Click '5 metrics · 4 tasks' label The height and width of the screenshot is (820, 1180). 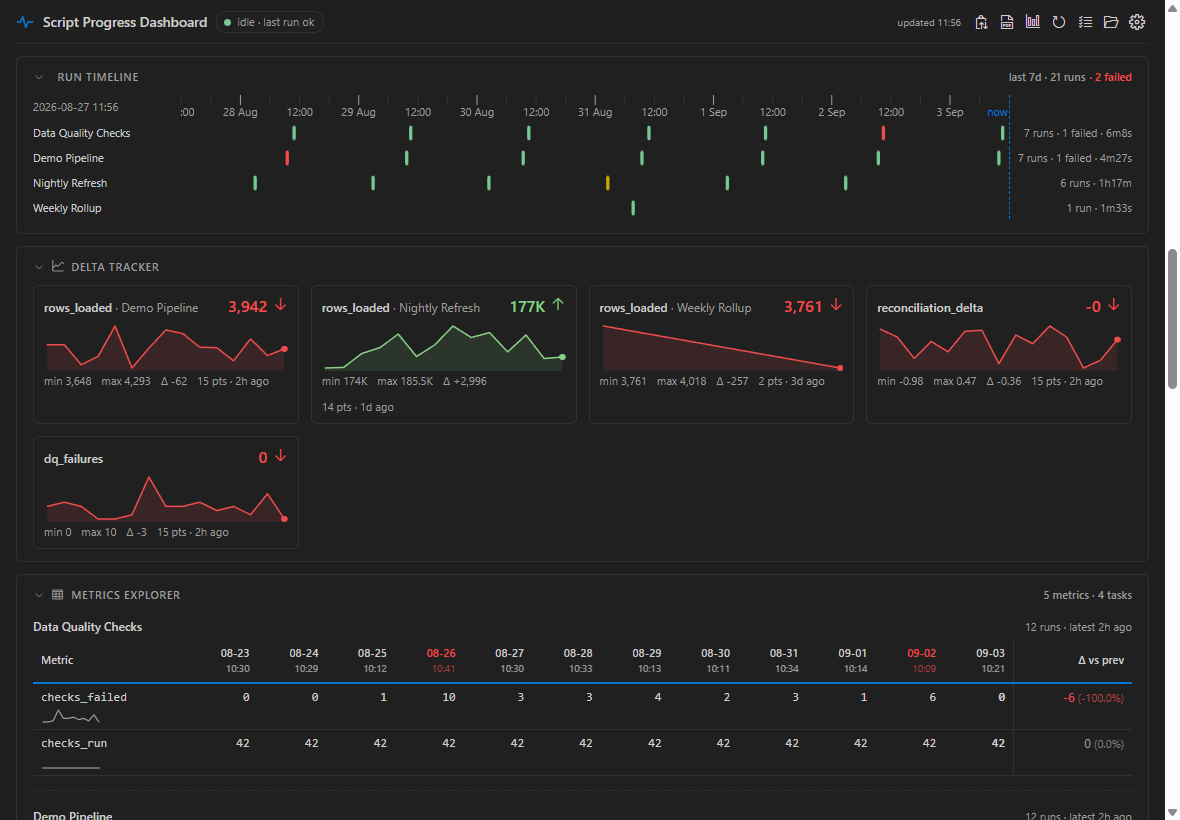coord(1087,595)
